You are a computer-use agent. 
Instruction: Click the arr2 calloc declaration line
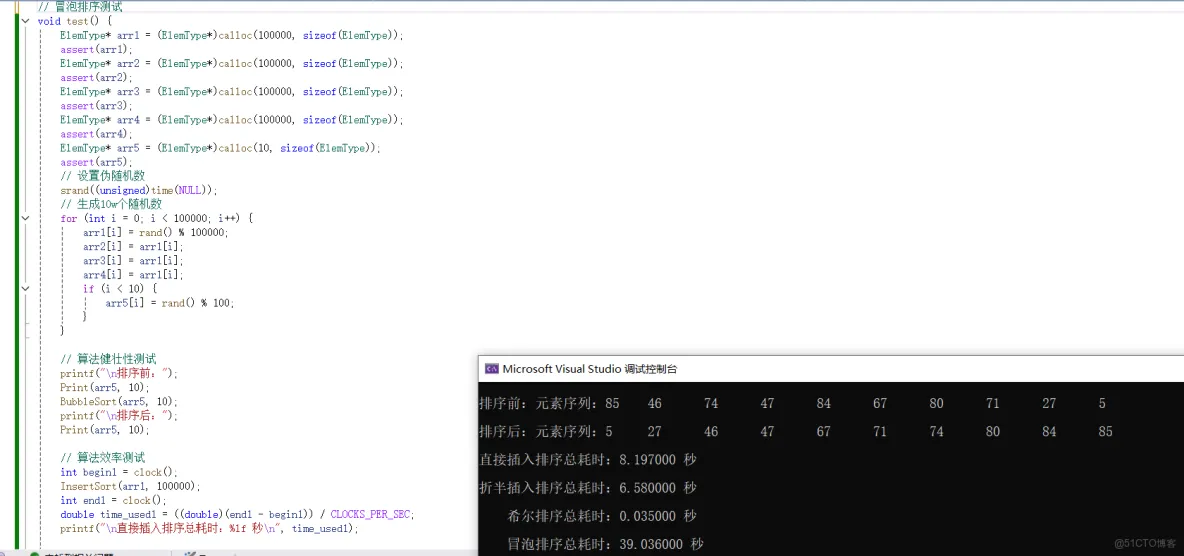232,63
